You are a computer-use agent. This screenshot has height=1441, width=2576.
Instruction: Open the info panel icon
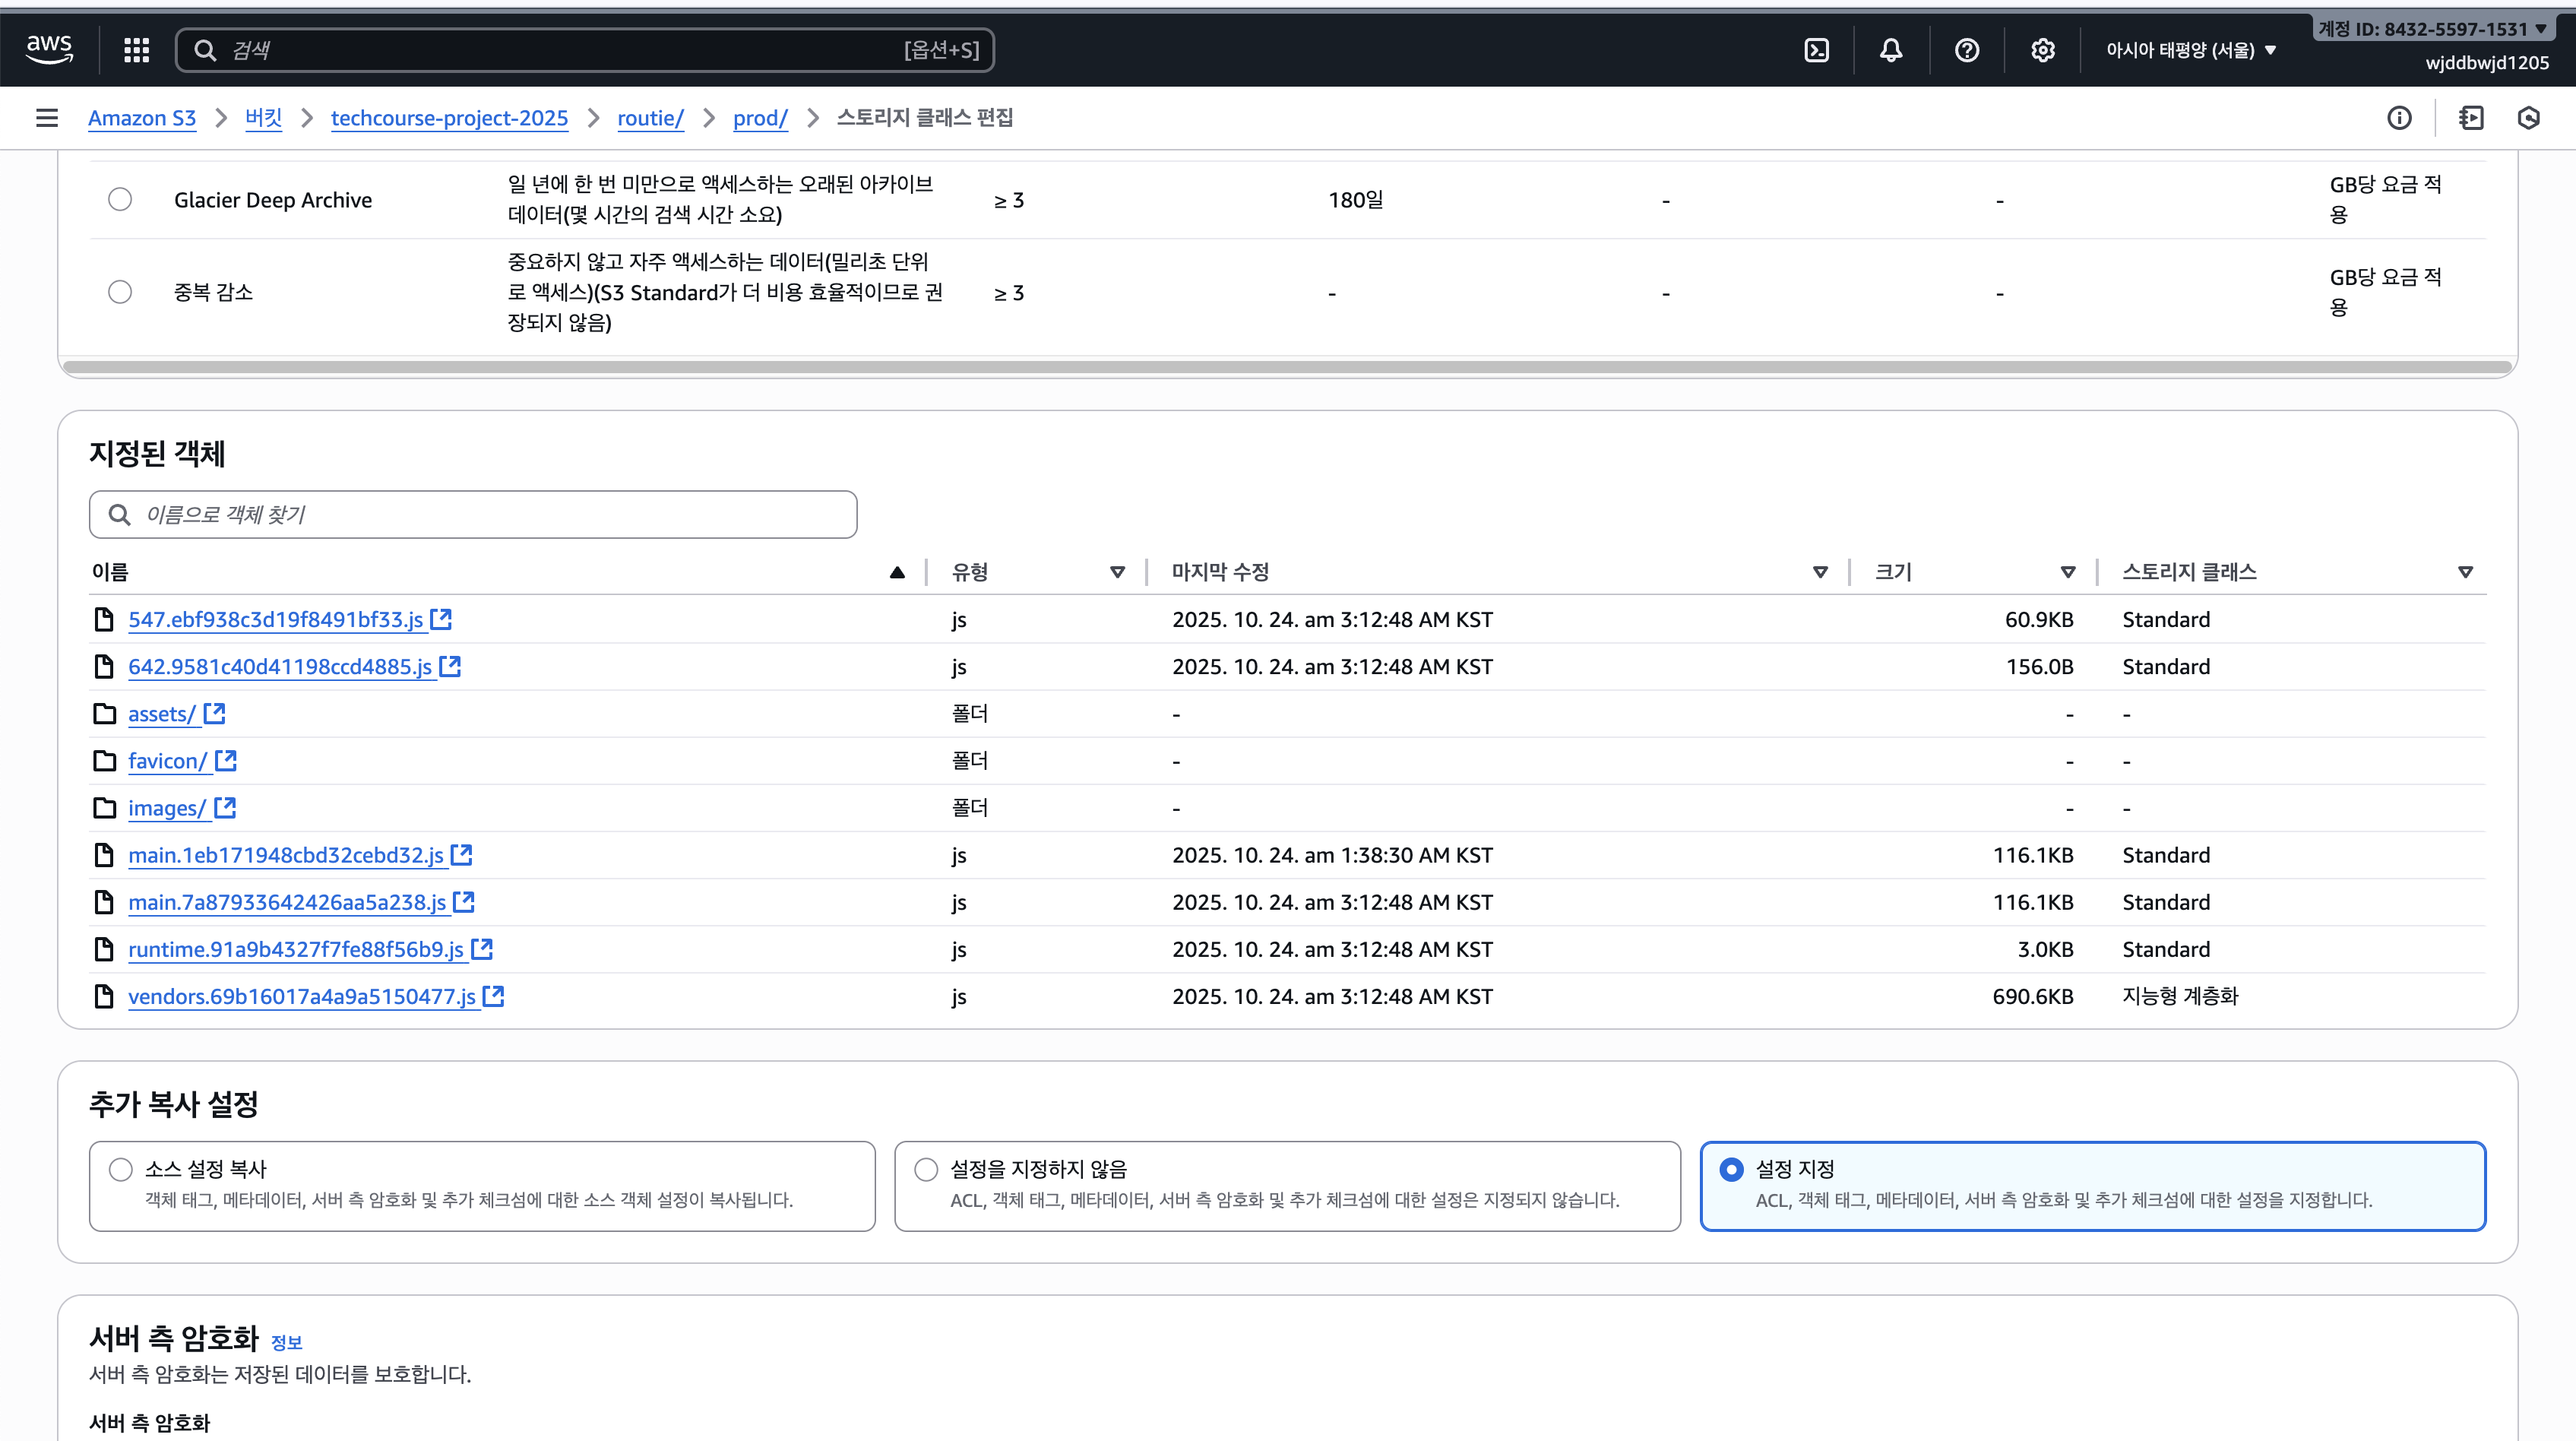pos(2399,118)
